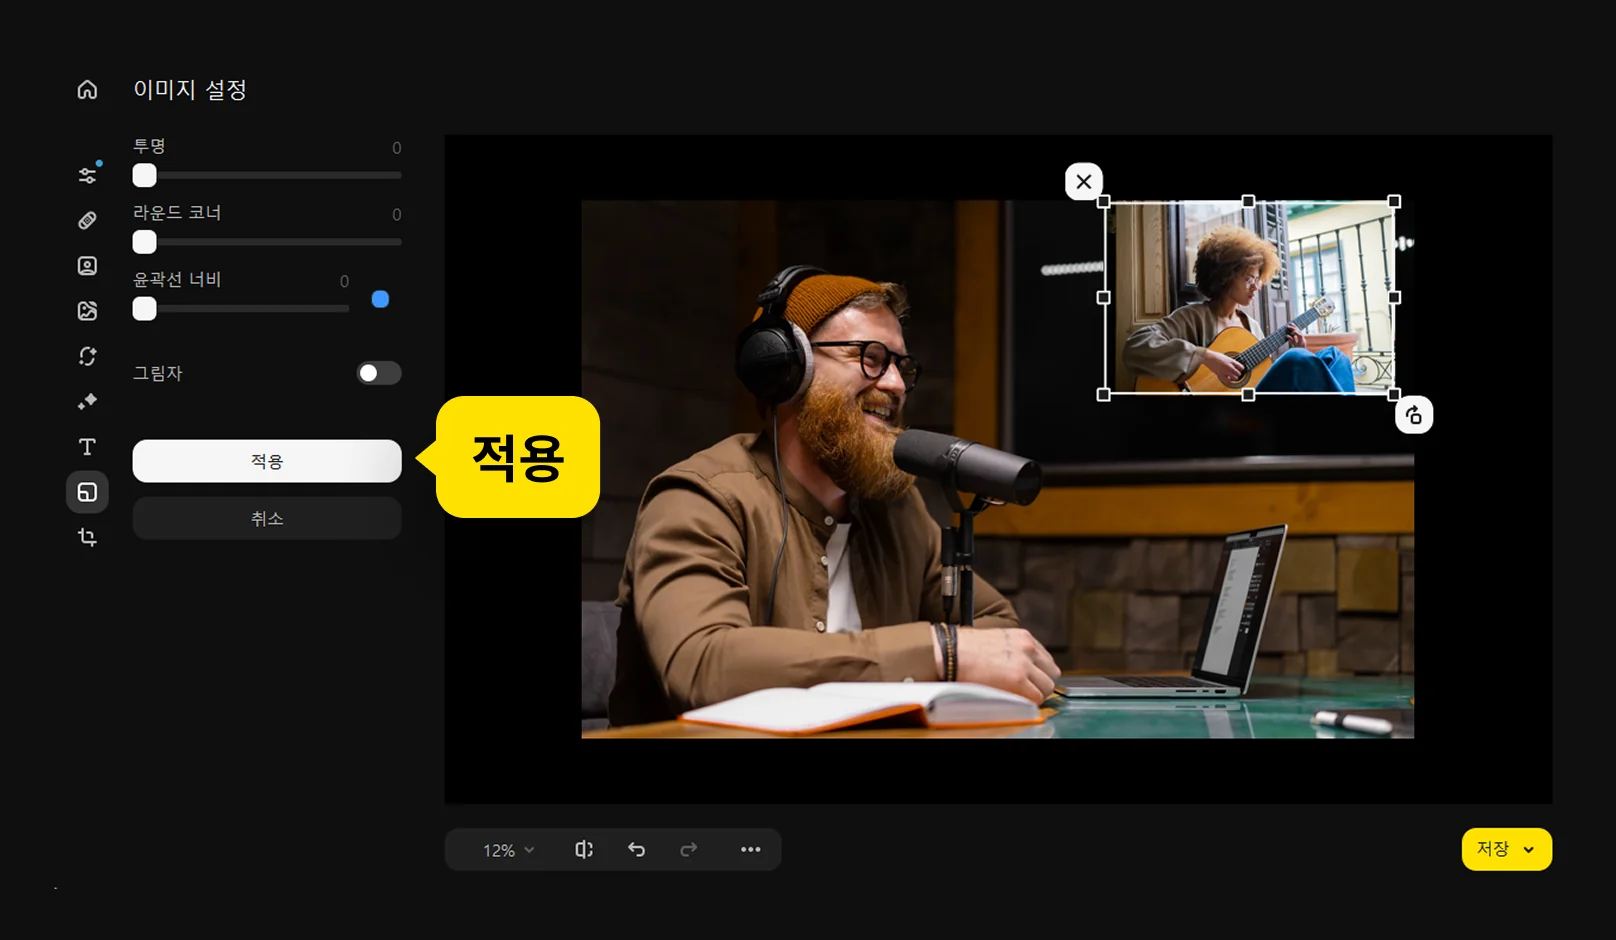
Task: Select the text tool
Action: coord(87,447)
